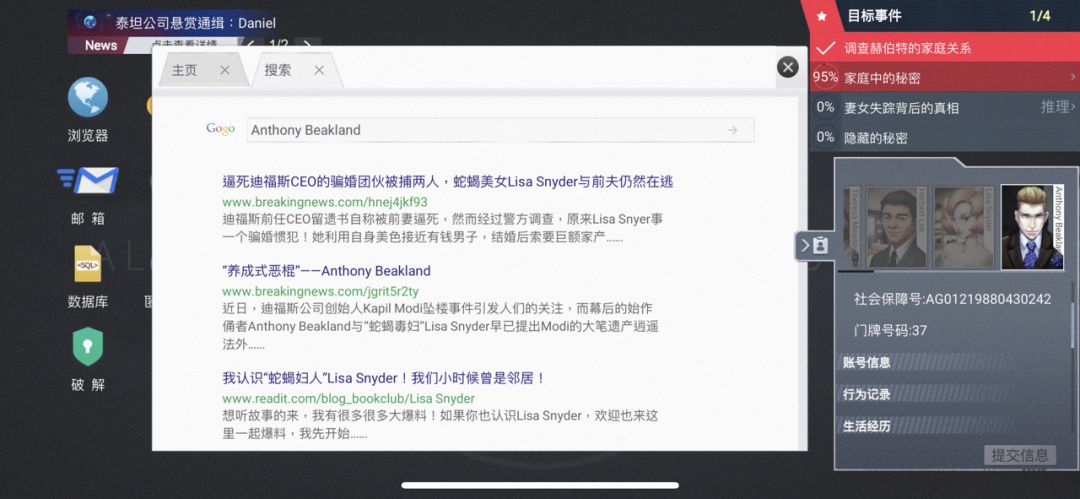1080x499 pixels.
Task: Open the 泰坦公司悬赏通缉：Daniel news headline
Action: (196, 23)
